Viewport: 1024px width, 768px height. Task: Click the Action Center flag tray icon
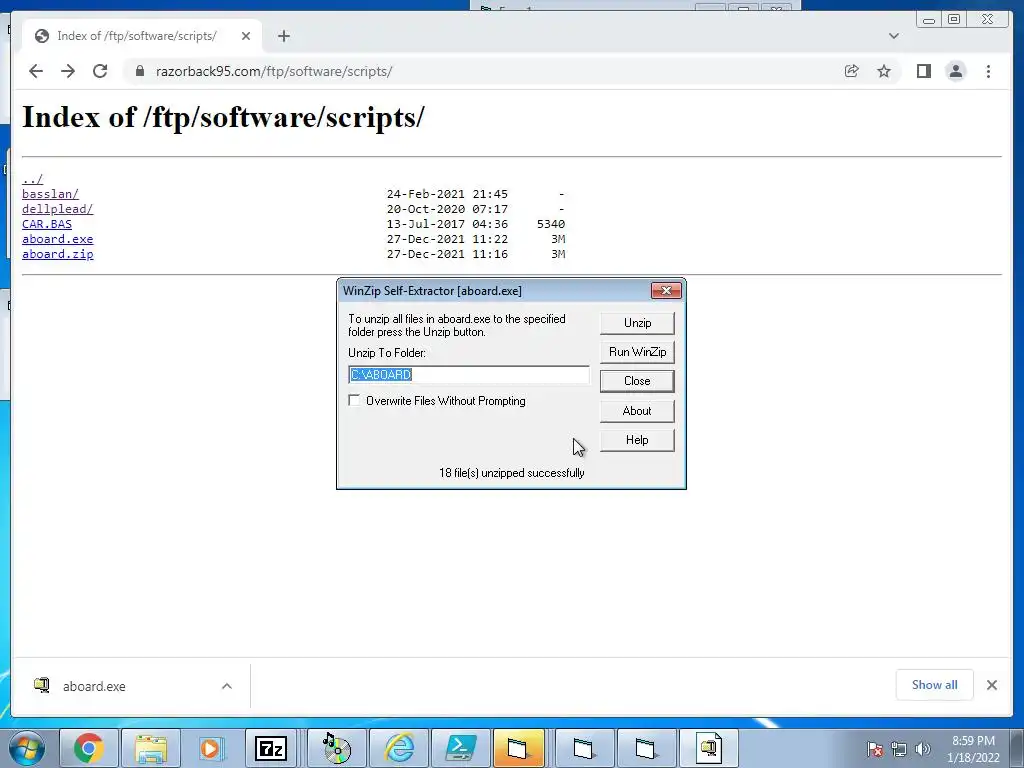pyautogui.click(x=874, y=749)
